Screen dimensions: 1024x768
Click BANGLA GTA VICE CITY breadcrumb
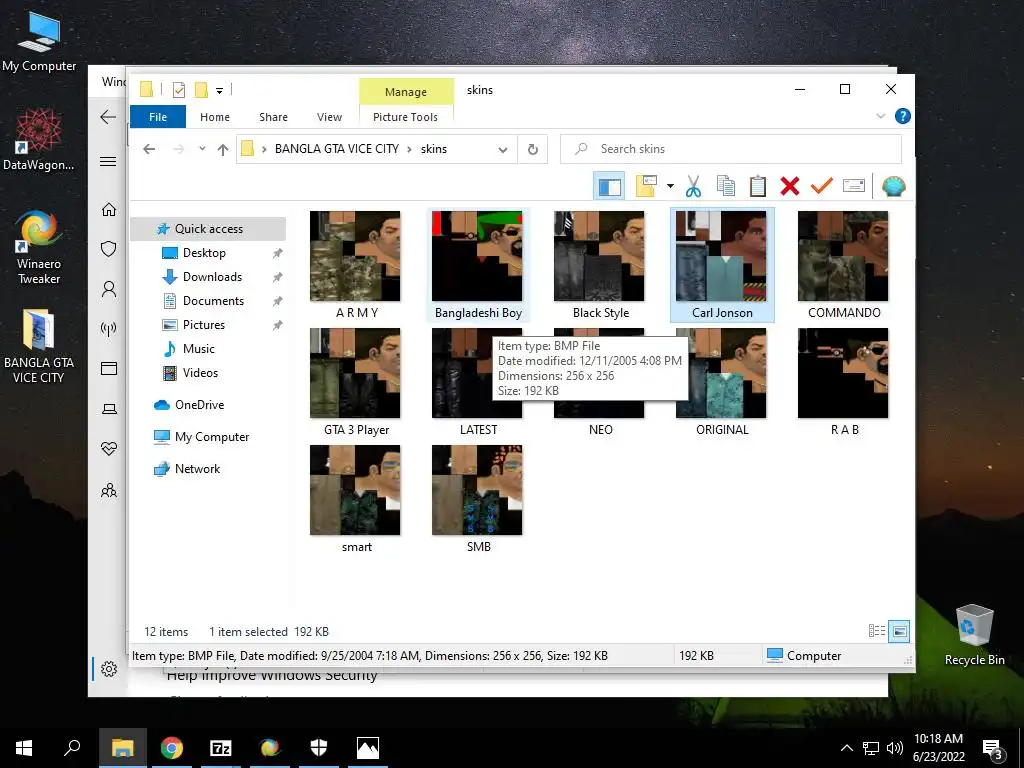[336, 149]
